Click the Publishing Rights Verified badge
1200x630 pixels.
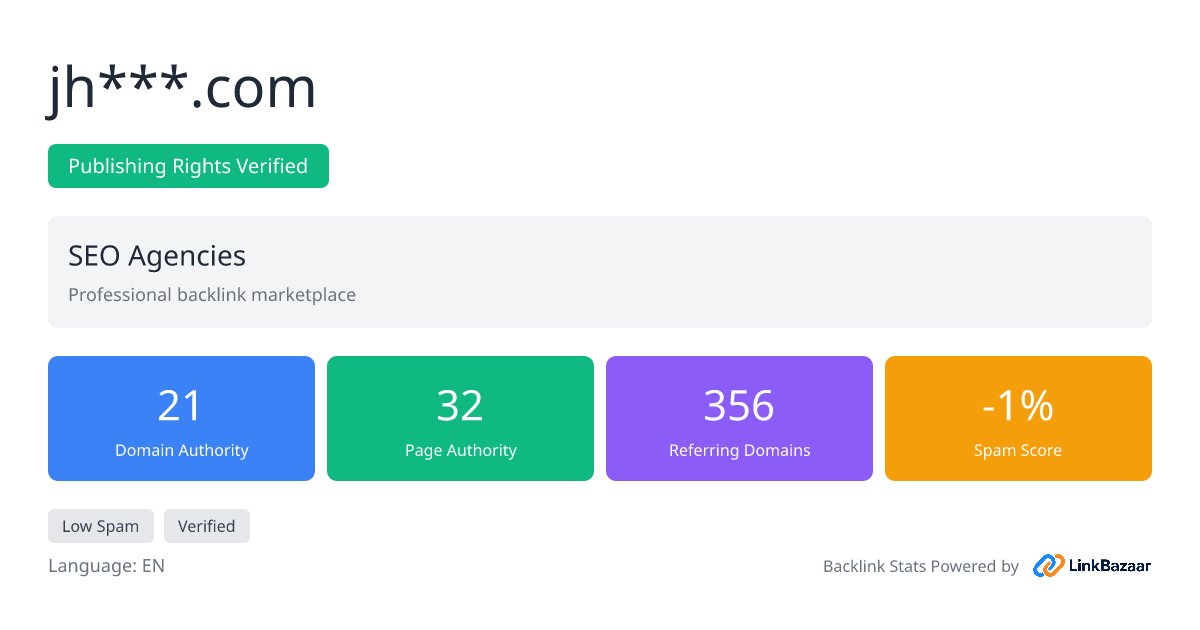click(x=188, y=166)
